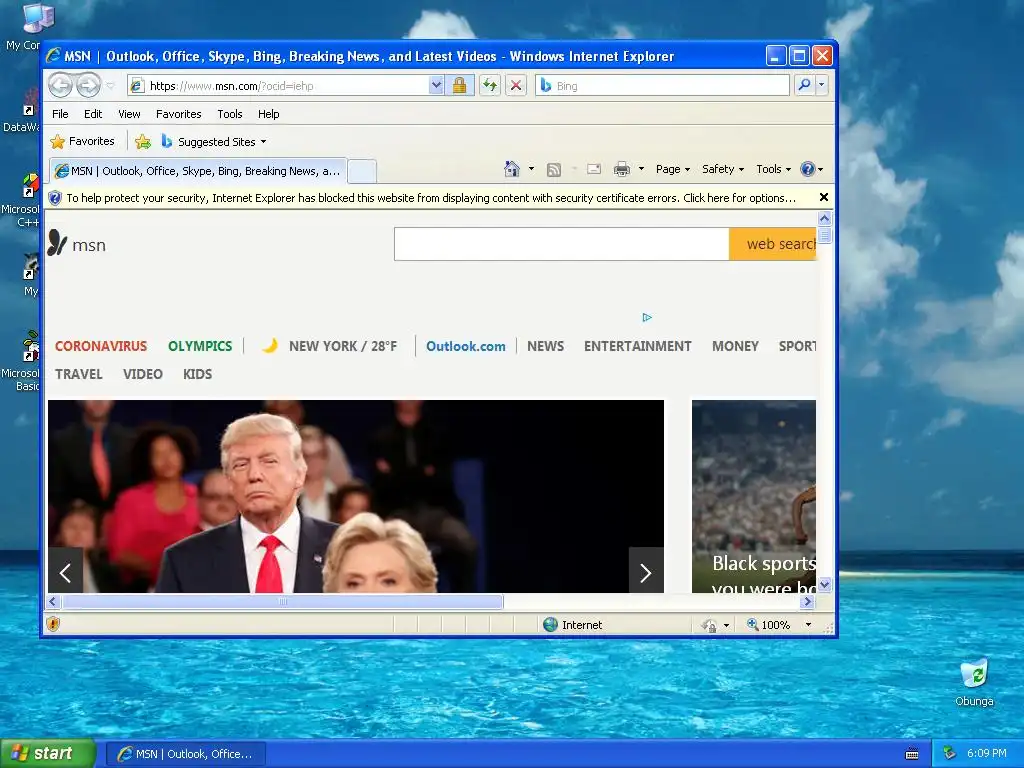1024x768 pixels.
Task: Click the AdChoices triangle icon
Action: coord(647,317)
